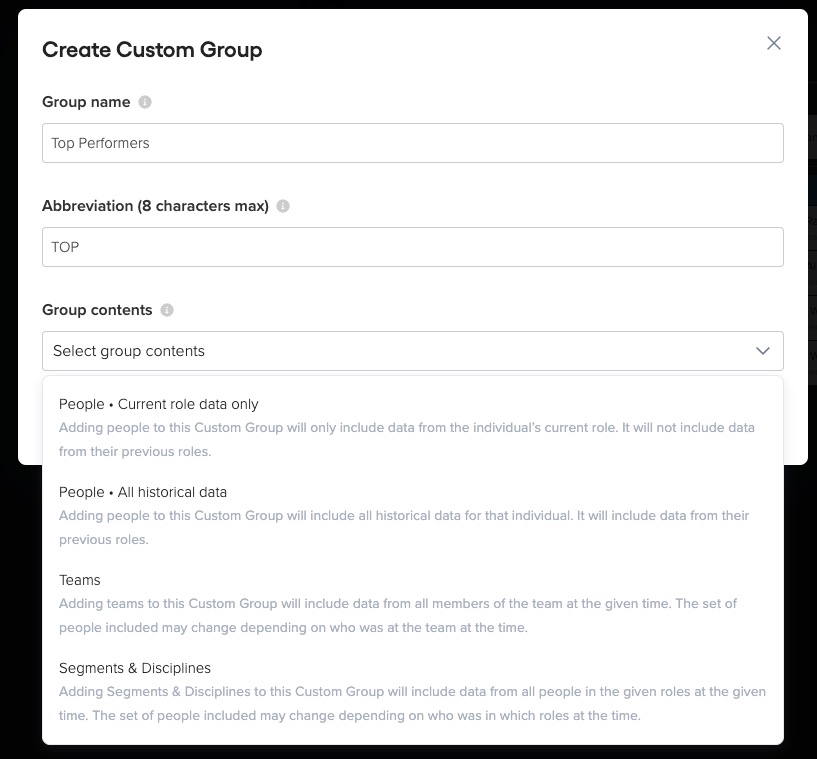Focus the Abbreviation field containing TOP

click(413, 247)
